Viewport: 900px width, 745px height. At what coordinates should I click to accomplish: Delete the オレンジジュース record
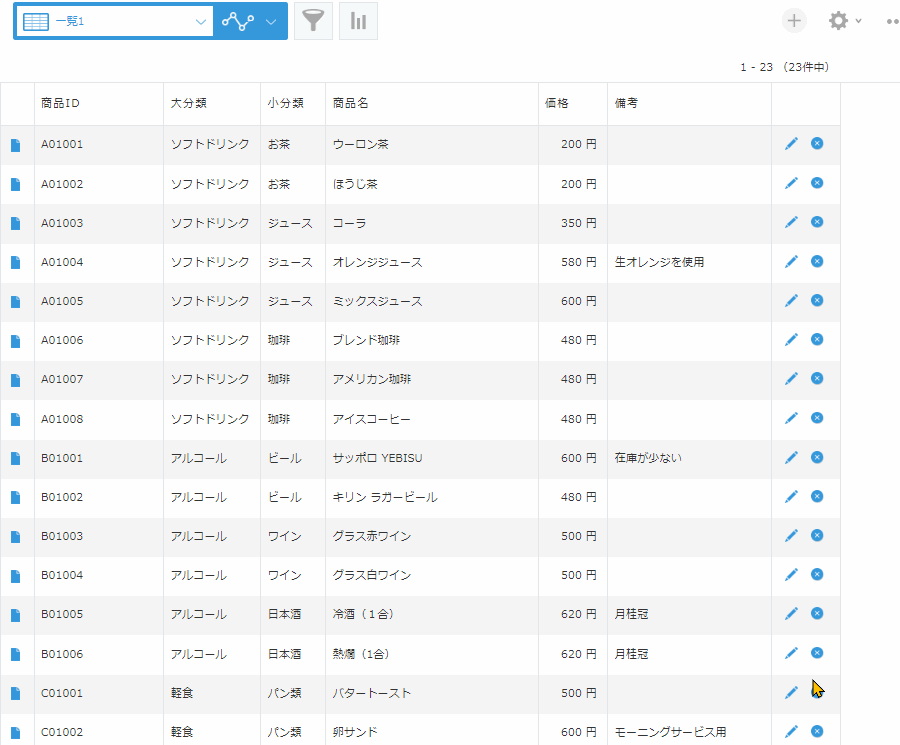[x=817, y=261]
